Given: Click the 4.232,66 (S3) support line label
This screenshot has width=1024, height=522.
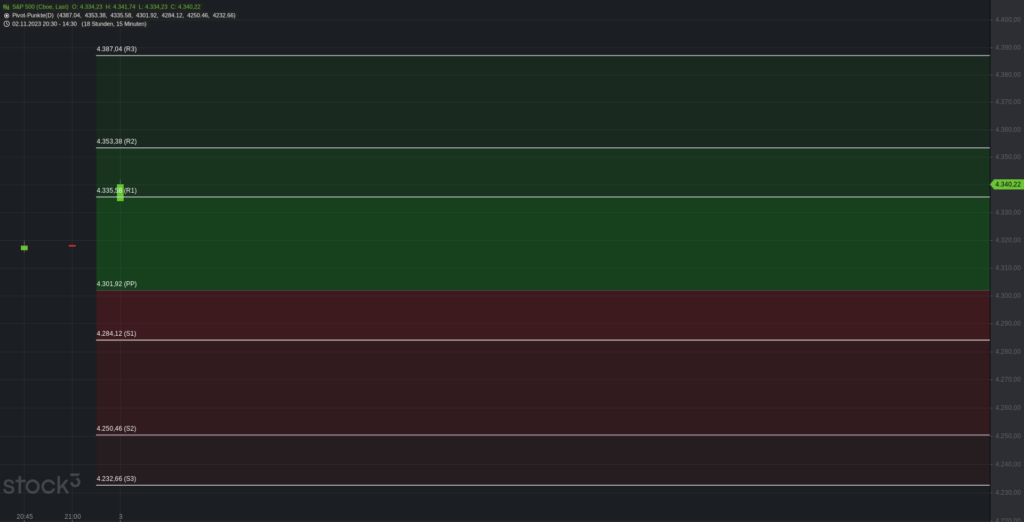Looking at the screenshot, I should (x=116, y=479).
